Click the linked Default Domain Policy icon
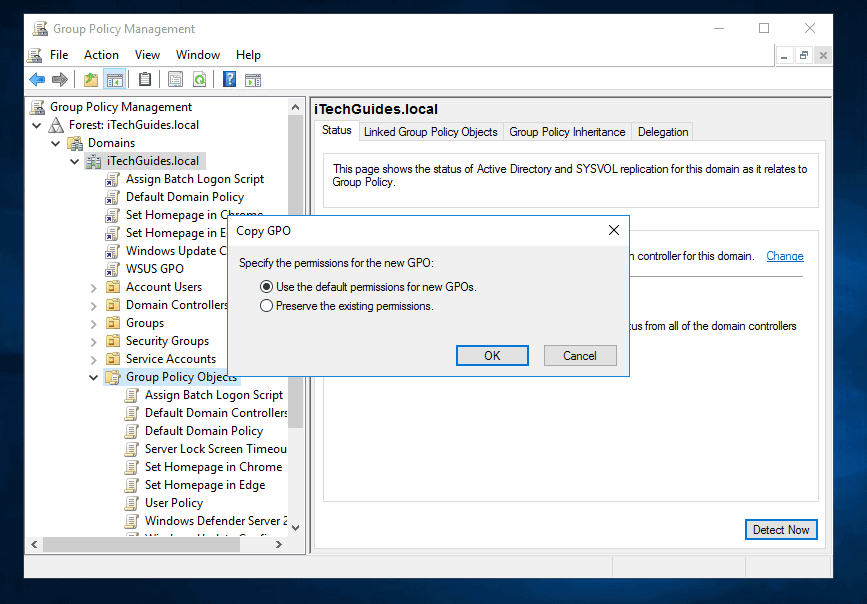Viewport: 867px width, 604px height. tap(113, 197)
